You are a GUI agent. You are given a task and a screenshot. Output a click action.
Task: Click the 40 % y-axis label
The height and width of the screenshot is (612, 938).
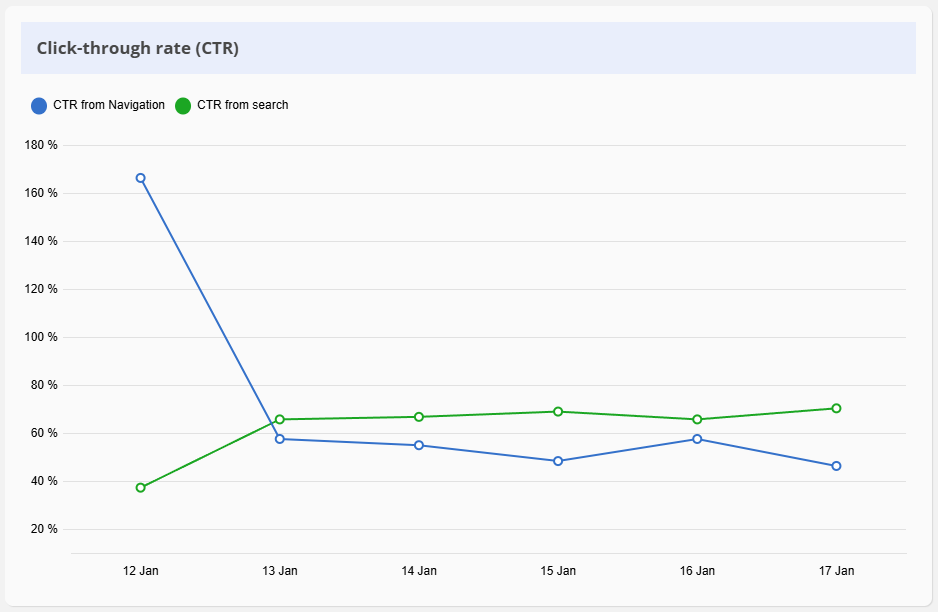point(44,481)
